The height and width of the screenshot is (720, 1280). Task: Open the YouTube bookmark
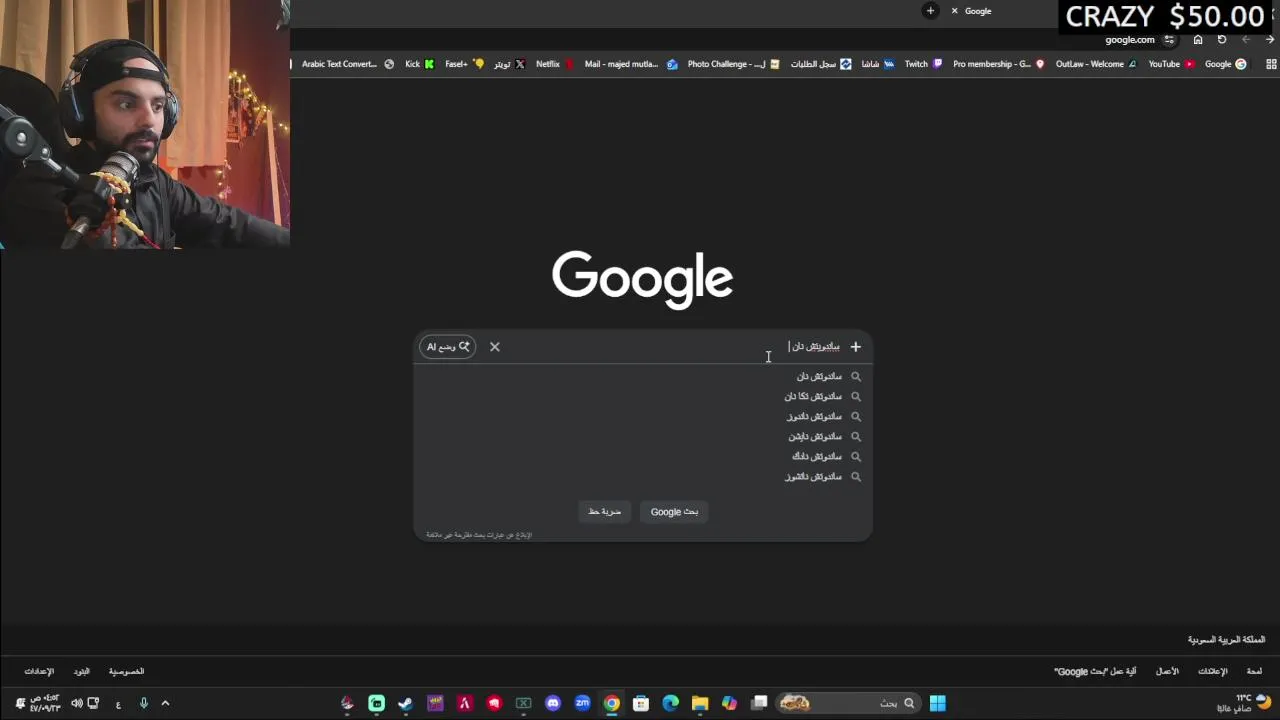pyautogui.click(x=1171, y=64)
